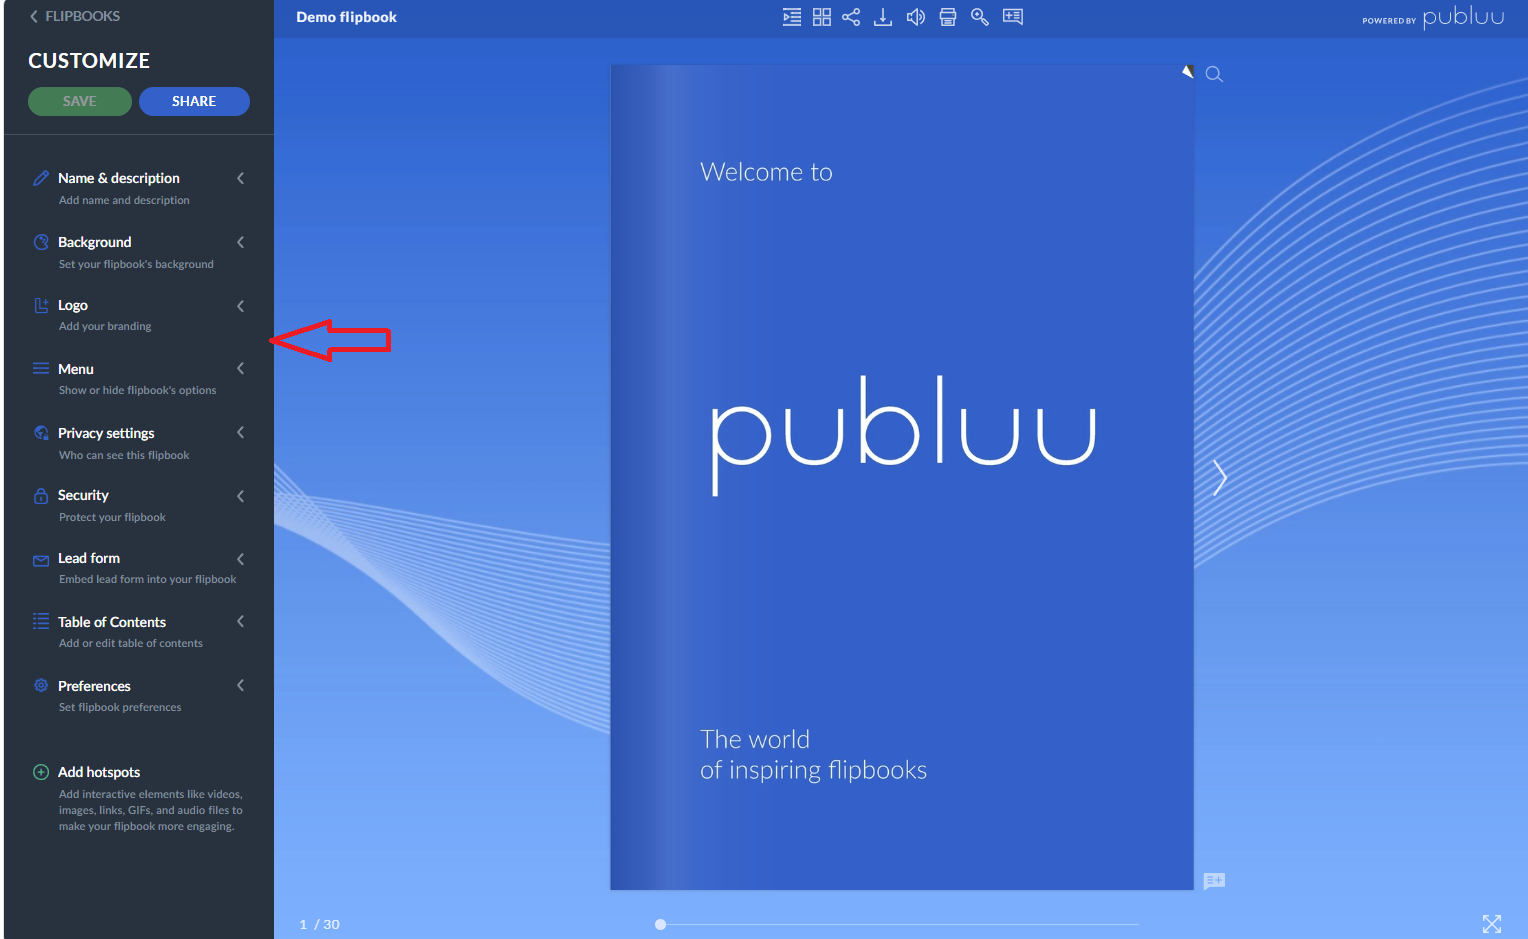The width and height of the screenshot is (1528, 939).
Task: Click the share icon in top toolbar
Action: (851, 17)
